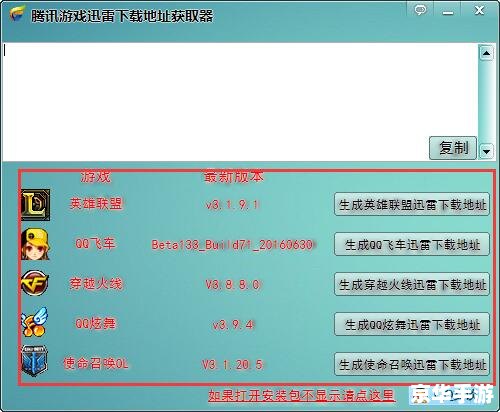Open the 如果打开安装包不显示请点这里 link
Viewport: 500px width, 412px height.
pos(301,396)
